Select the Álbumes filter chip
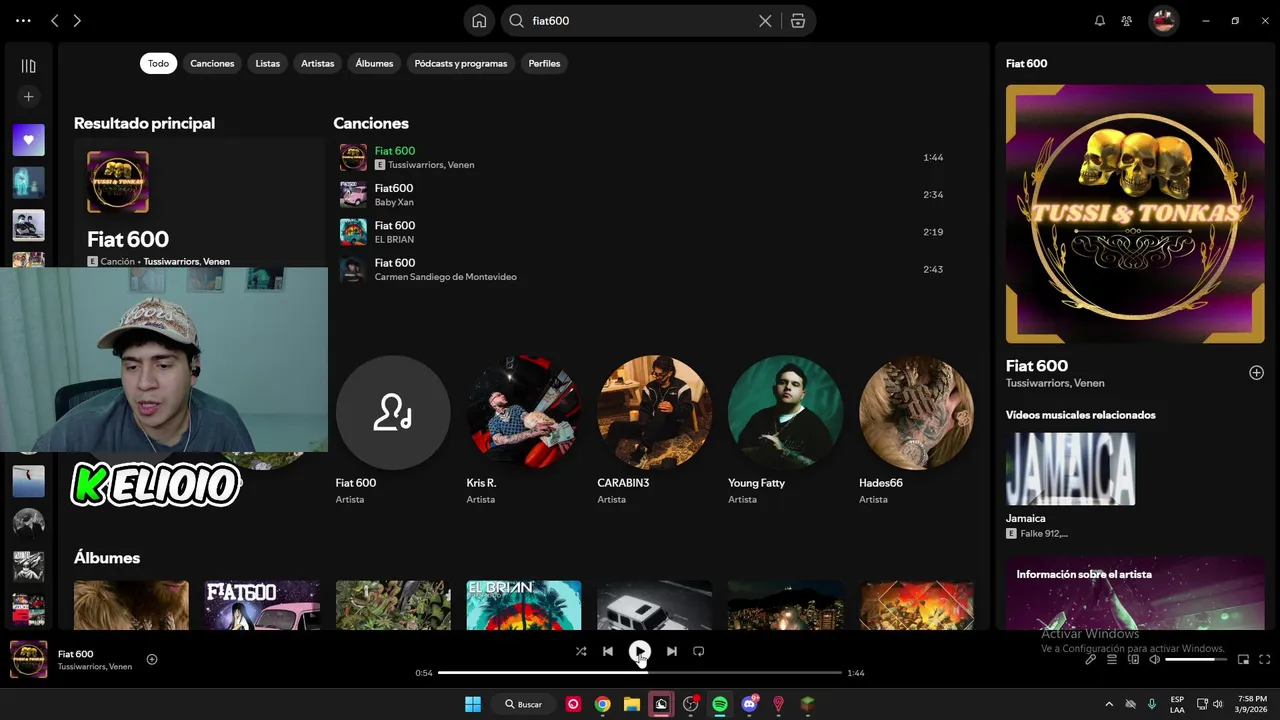 (x=374, y=63)
